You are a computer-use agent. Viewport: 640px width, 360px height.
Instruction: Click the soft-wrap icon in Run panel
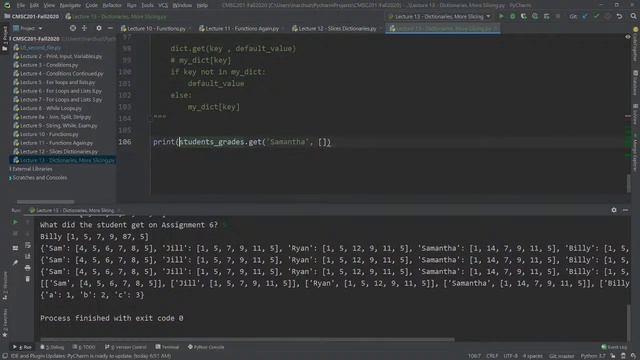point(28,245)
